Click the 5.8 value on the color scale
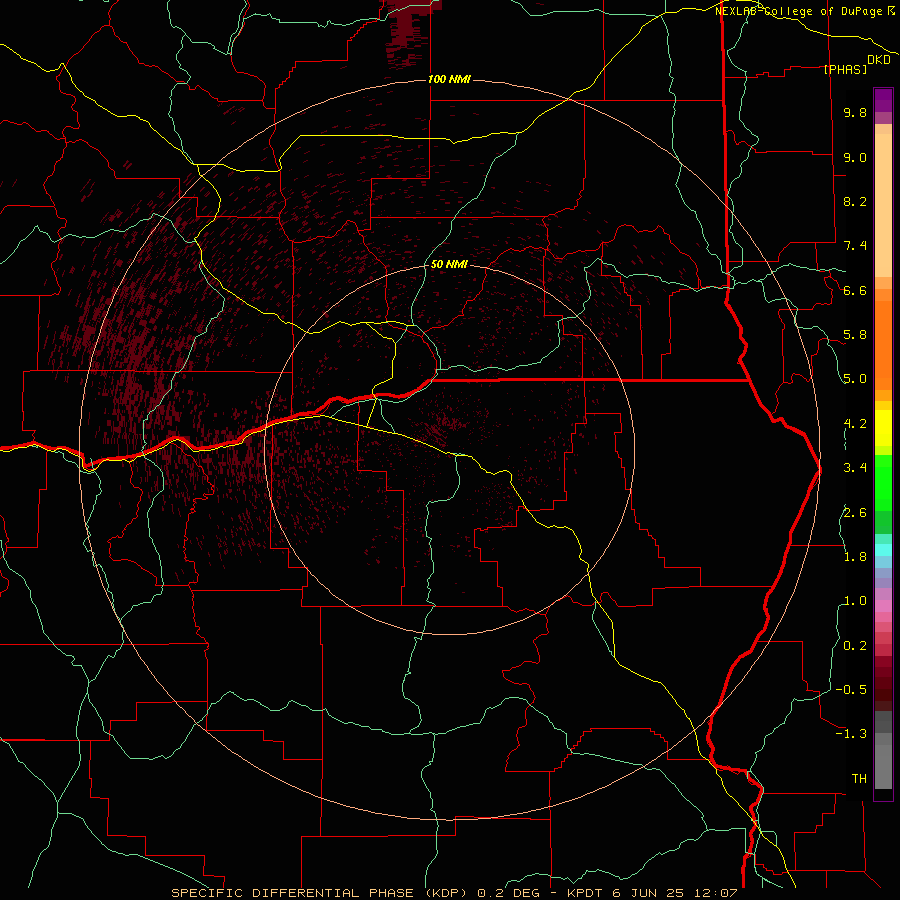The height and width of the screenshot is (900, 900). click(855, 335)
